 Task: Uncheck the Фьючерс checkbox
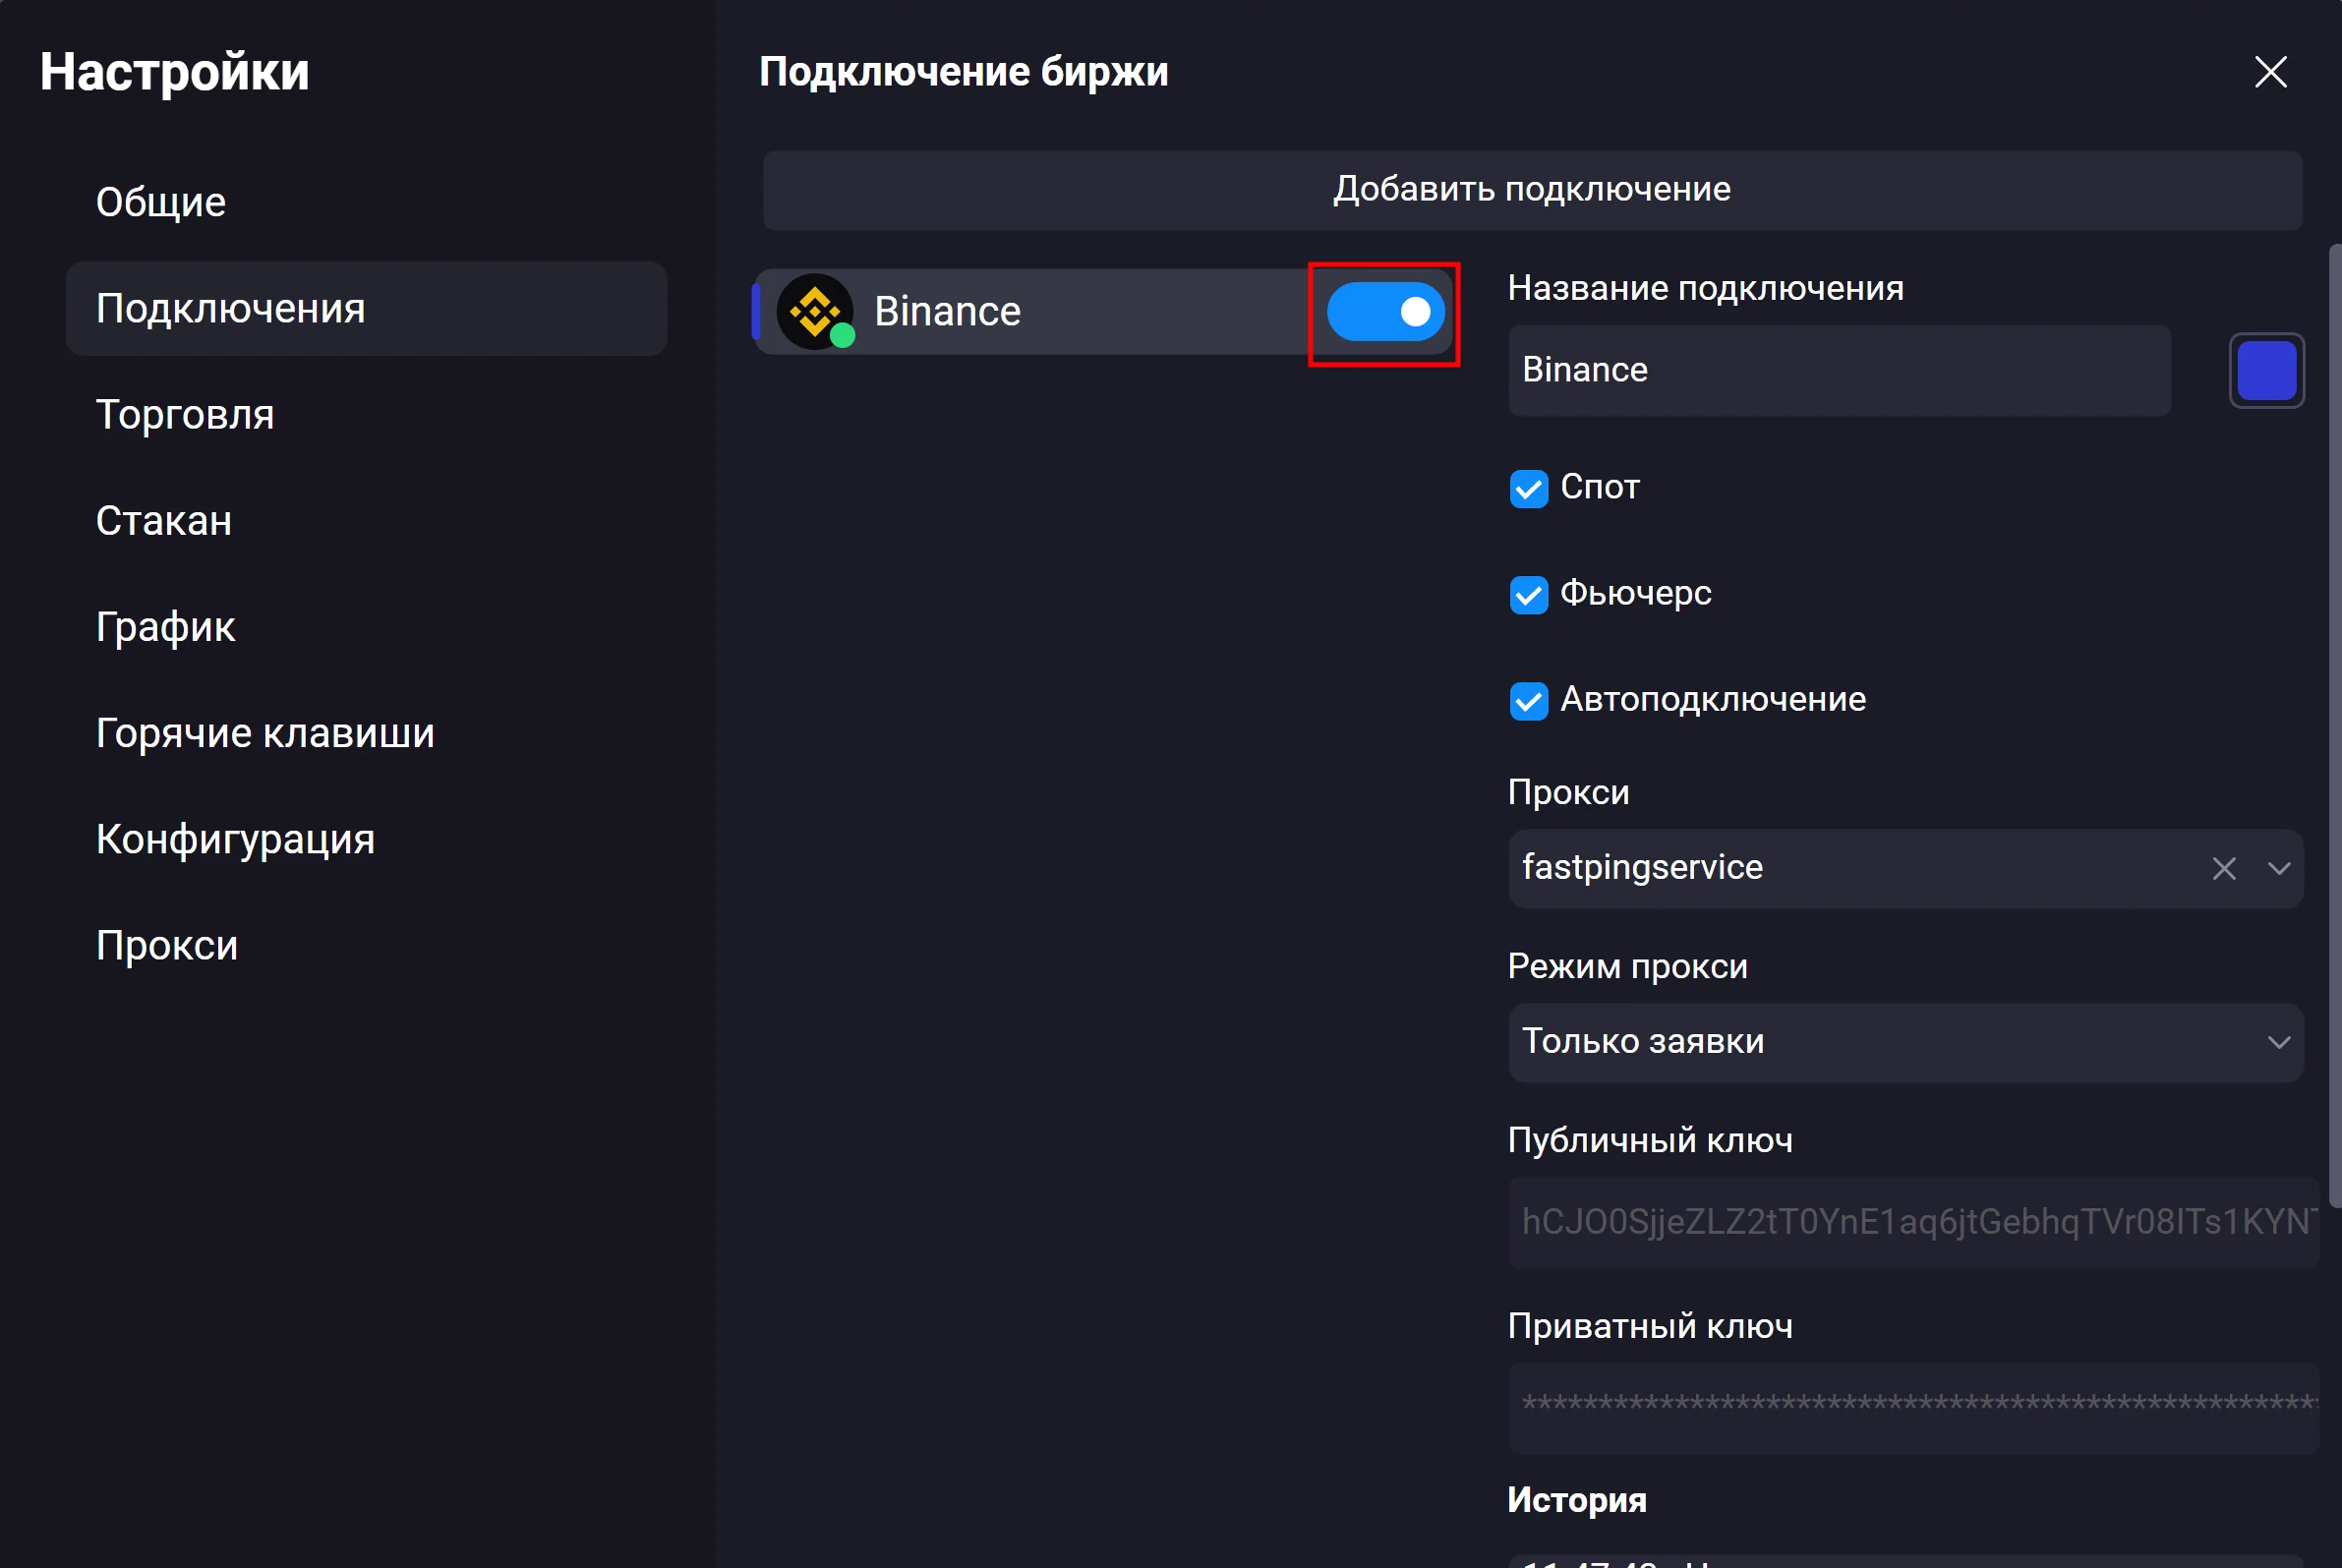click(x=1528, y=595)
